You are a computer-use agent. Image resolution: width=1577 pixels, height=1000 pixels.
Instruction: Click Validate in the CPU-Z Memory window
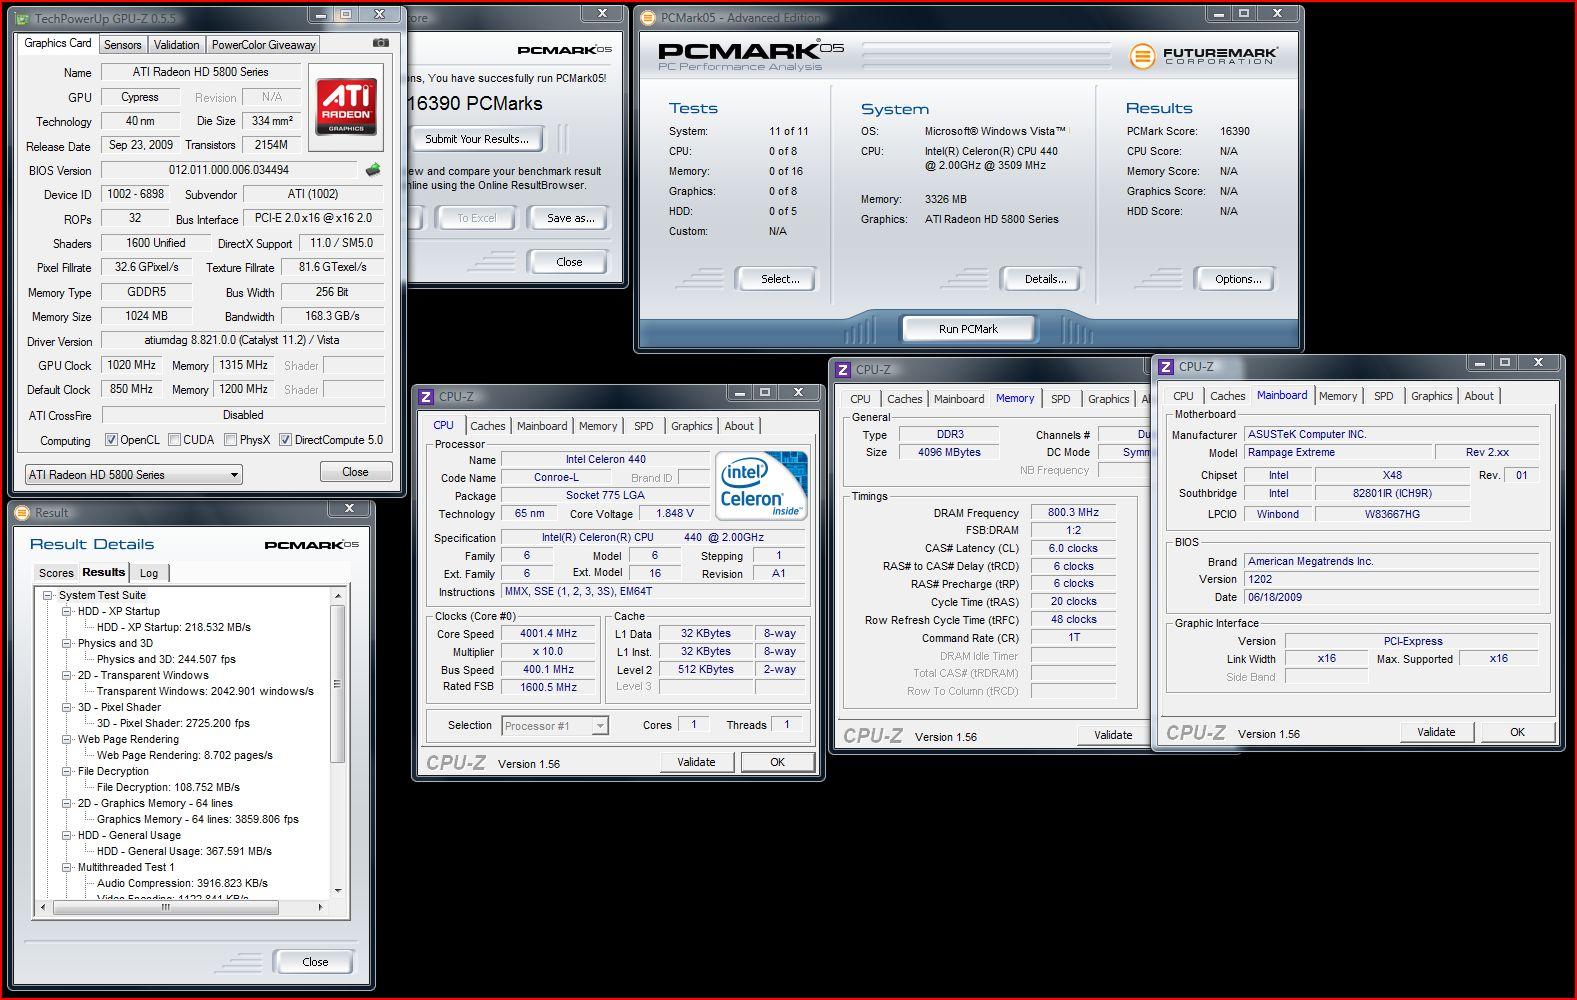pos(1113,735)
